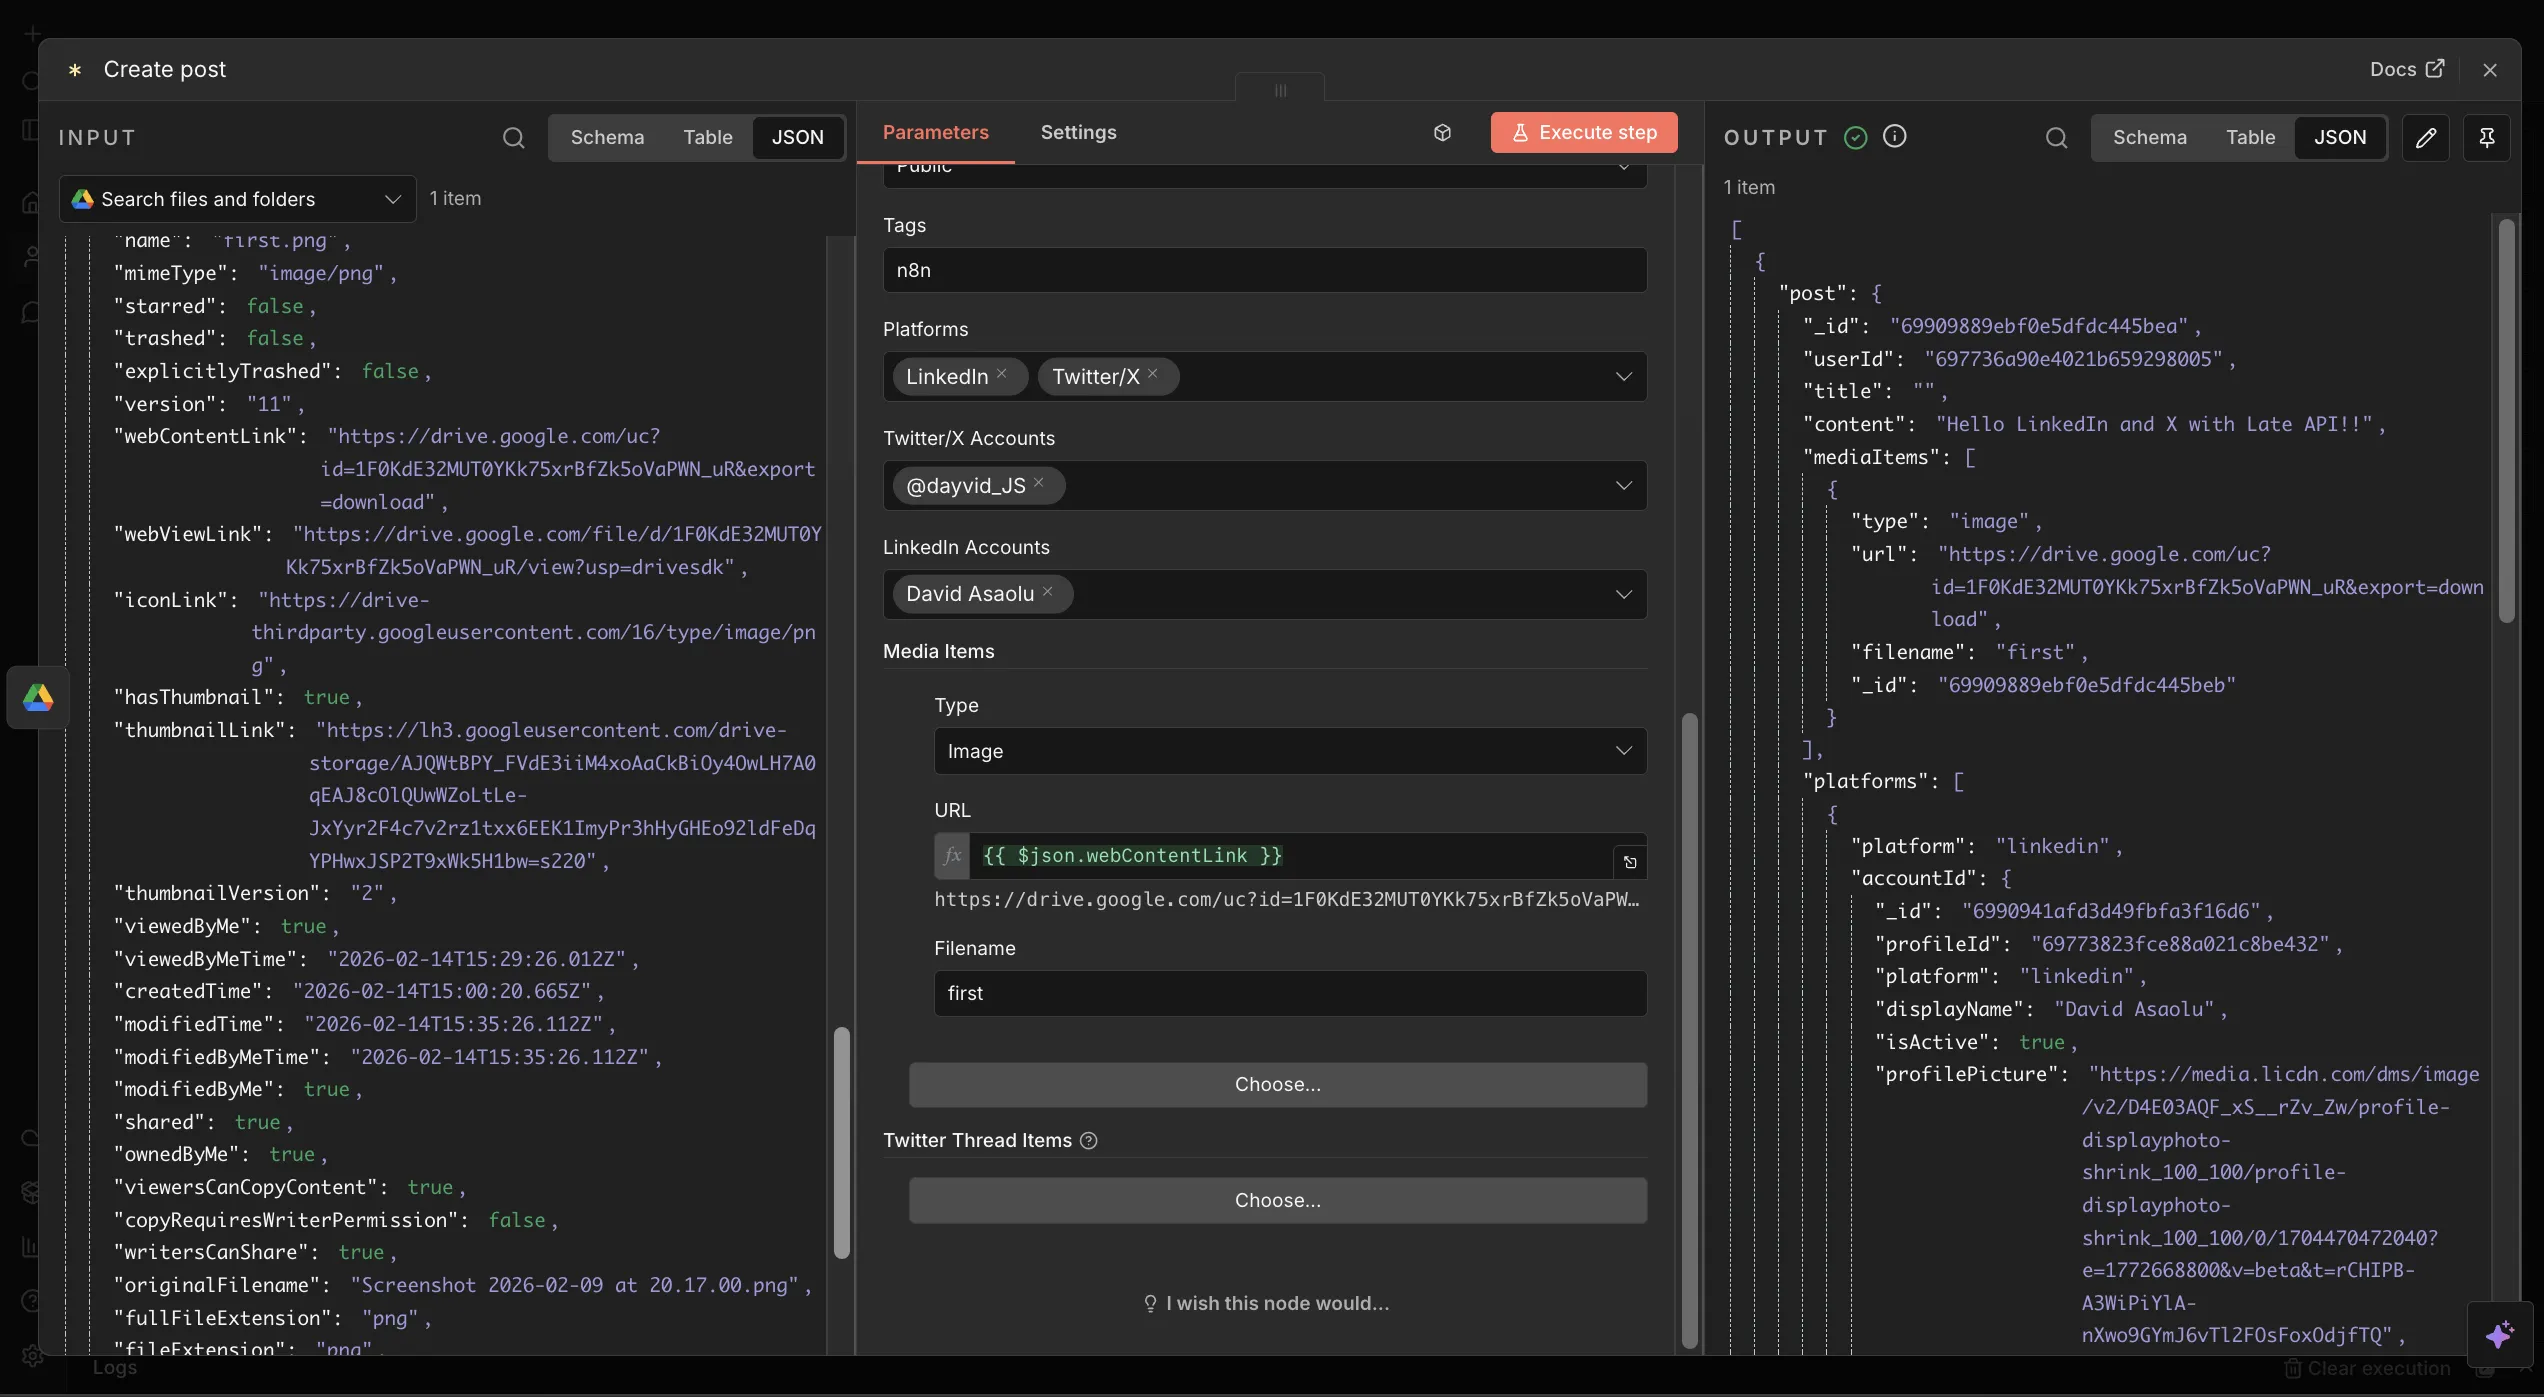Pin the output data with the pin icon
Viewport: 2544px width, 1397px height.
pyautogui.click(x=2488, y=137)
